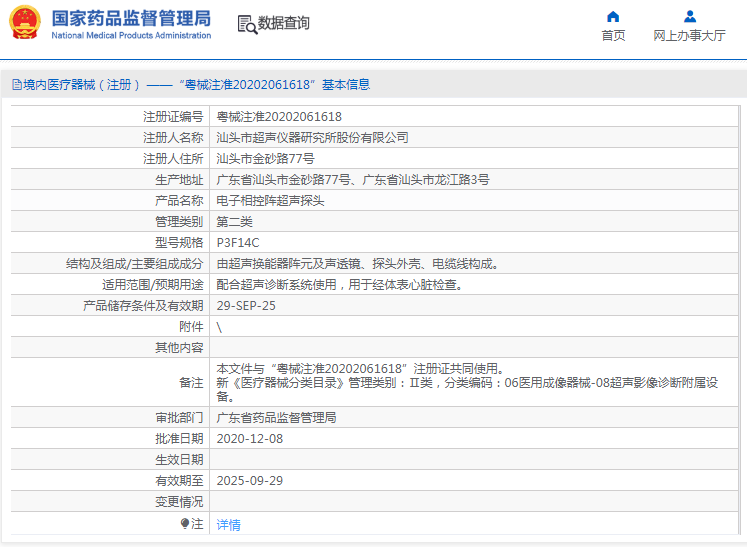747x547 pixels.
Task: Click the bullet icon beside 注 label
Action: 184,523
